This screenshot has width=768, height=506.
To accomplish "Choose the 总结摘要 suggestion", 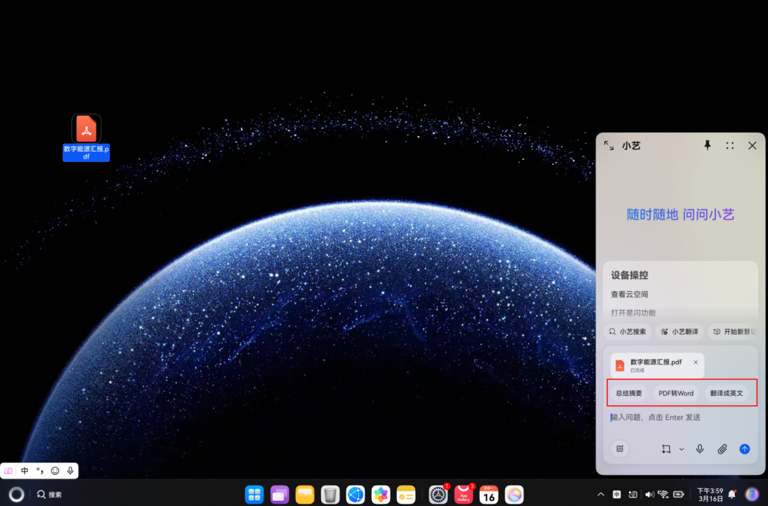I will (x=629, y=393).
